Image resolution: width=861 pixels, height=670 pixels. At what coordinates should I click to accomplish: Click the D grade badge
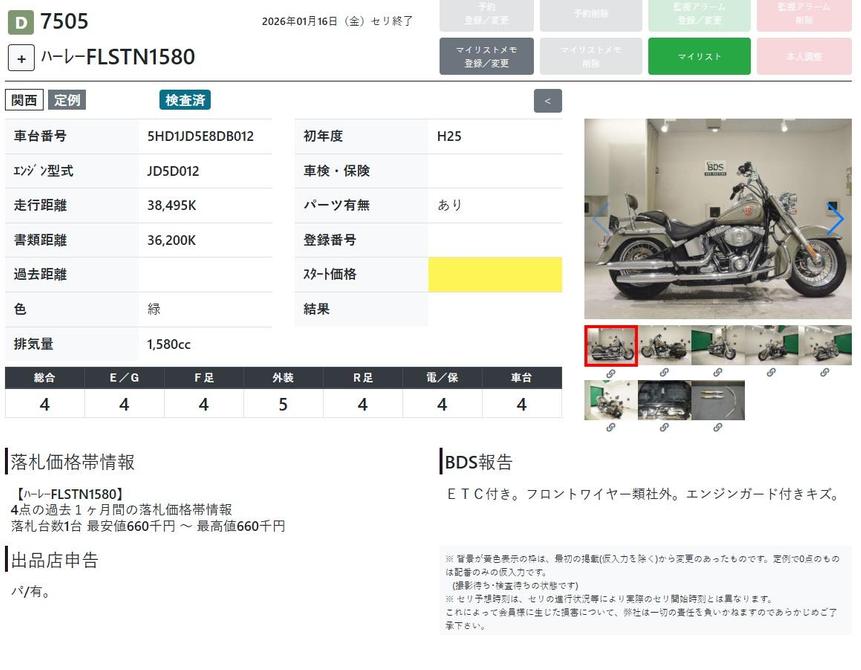pyautogui.click(x=20, y=22)
